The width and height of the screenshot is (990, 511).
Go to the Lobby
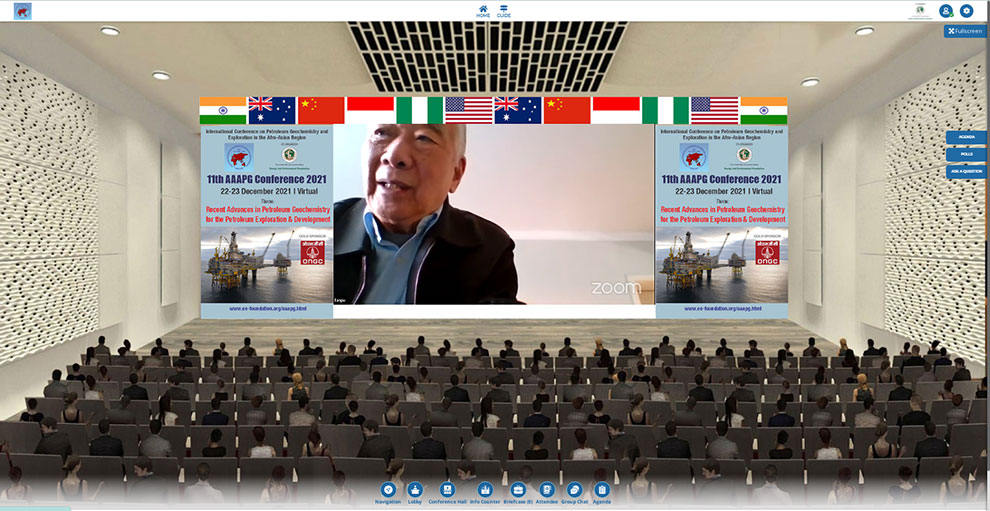pyautogui.click(x=415, y=493)
